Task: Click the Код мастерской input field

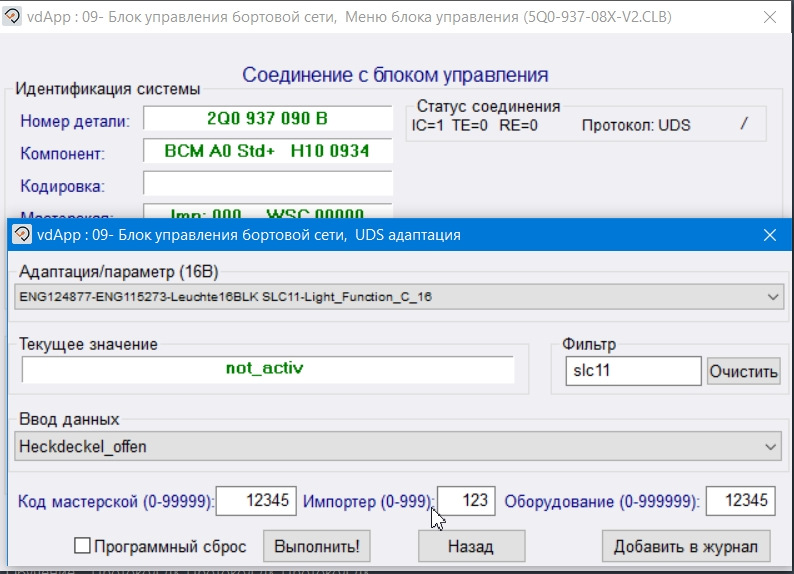Action: [x=256, y=501]
